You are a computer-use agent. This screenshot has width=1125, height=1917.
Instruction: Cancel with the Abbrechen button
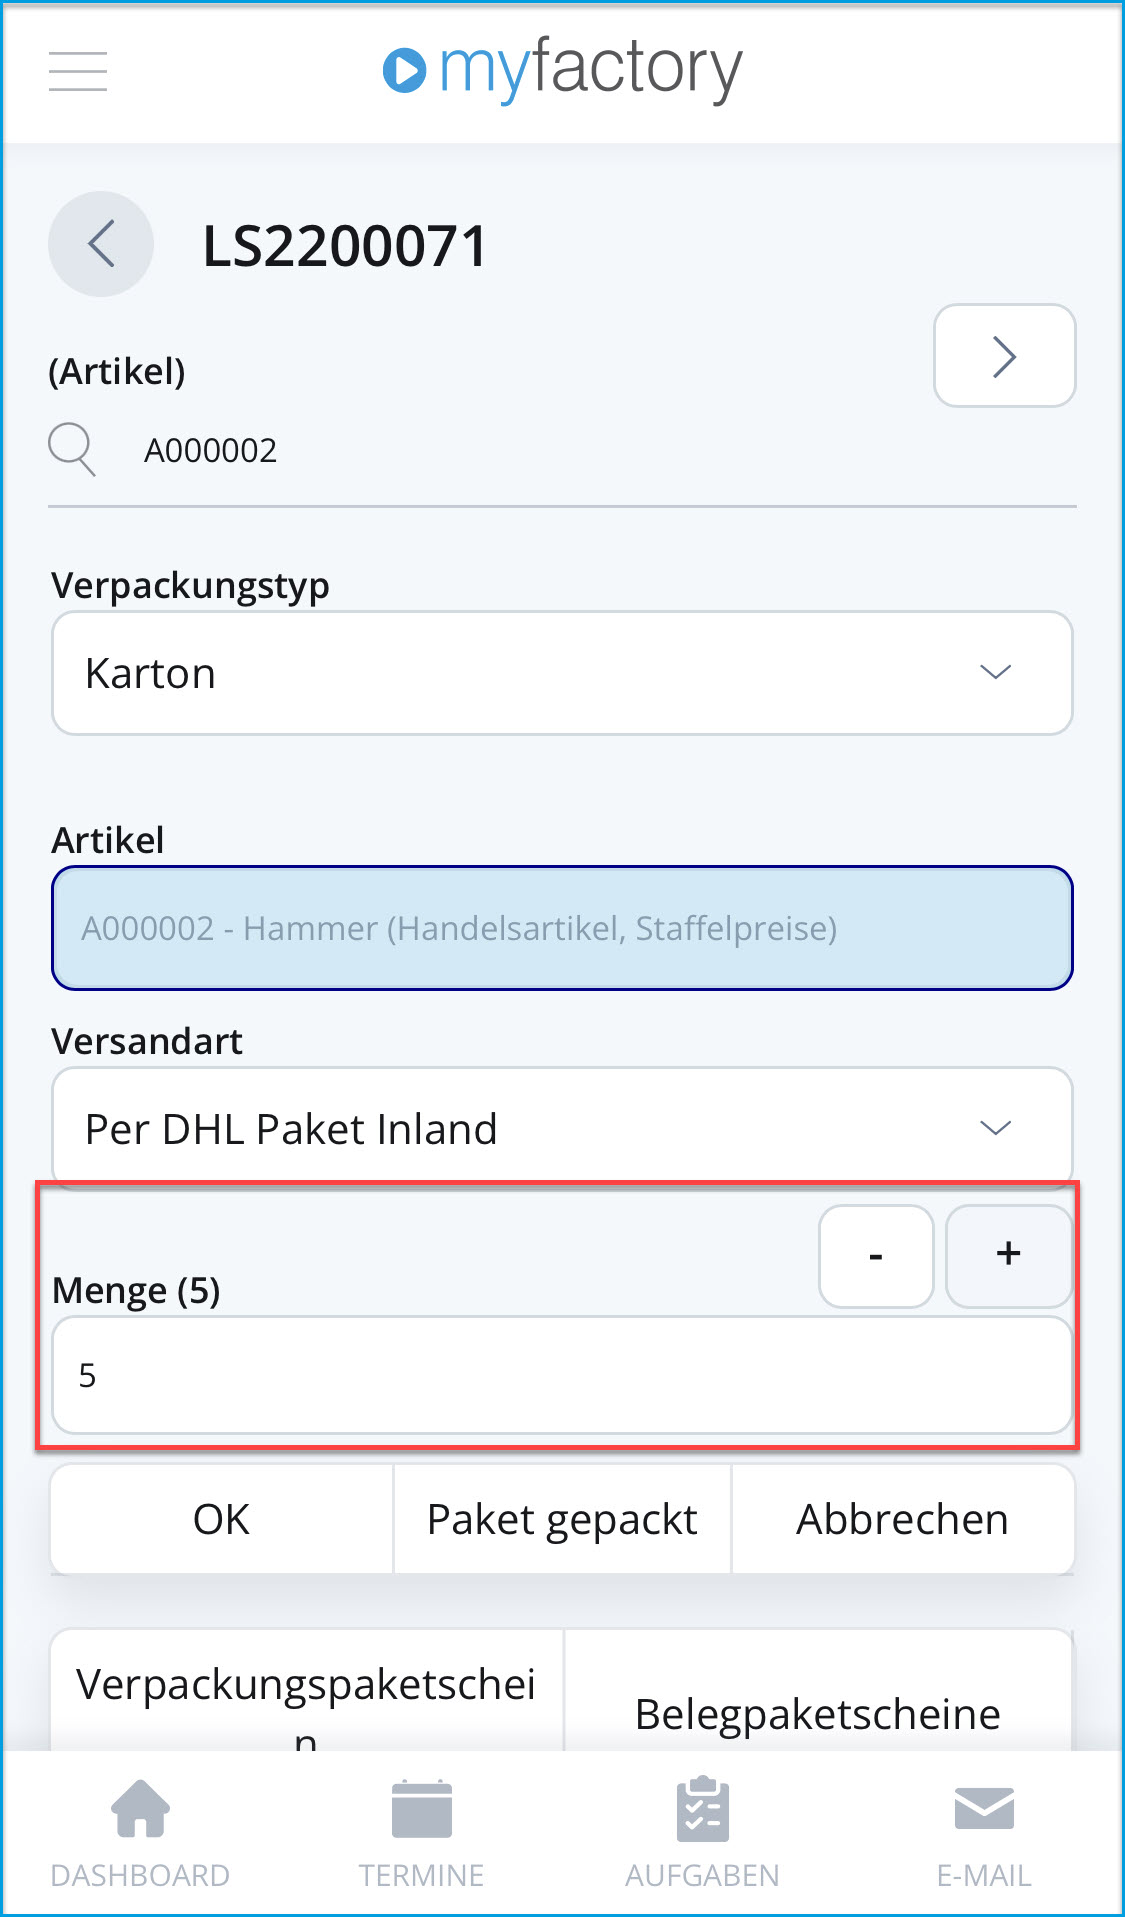[x=902, y=1518]
